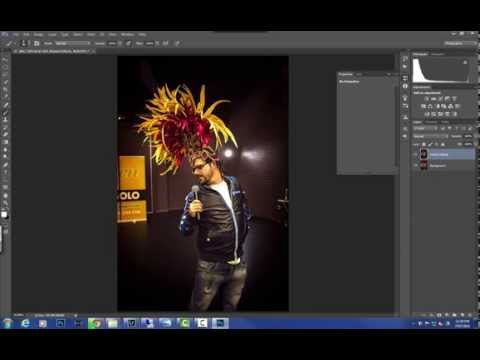Image resolution: width=480 pixels, height=360 pixels.
Task: Click the brush Opacity value field
Action: click(x=111, y=43)
